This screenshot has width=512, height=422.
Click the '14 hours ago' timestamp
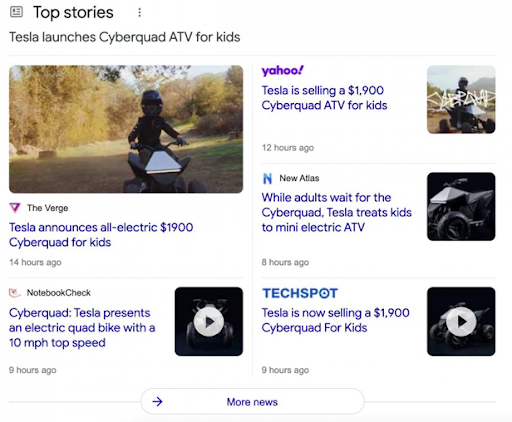(x=35, y=262)
